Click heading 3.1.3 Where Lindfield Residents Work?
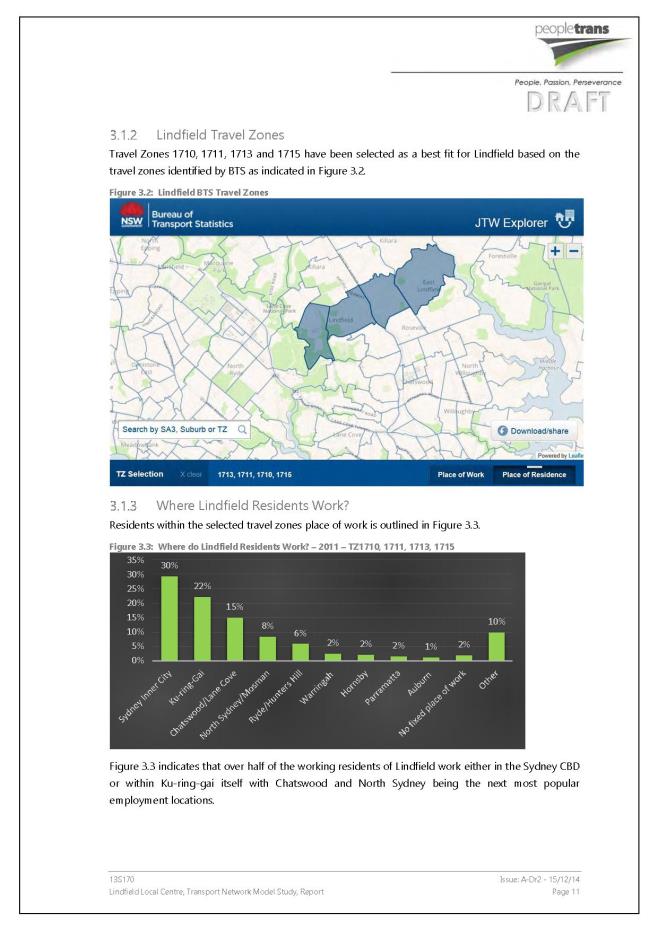This screenshot has height=930, width=658. point(229,505)
